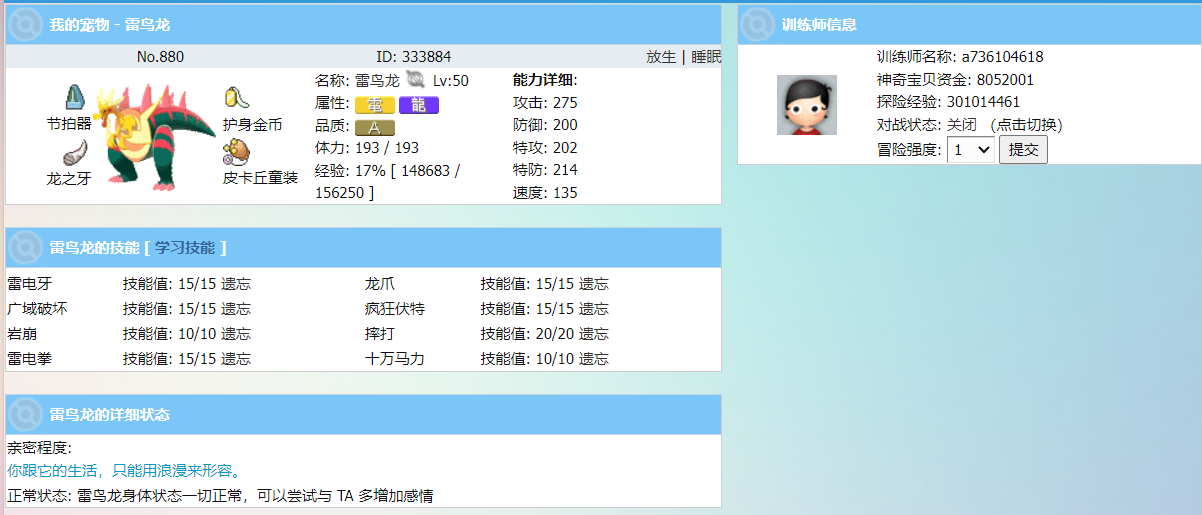Click the 能力详细 heading
The width and height of the screenshot is (1202, 515).
pos(545,80)
